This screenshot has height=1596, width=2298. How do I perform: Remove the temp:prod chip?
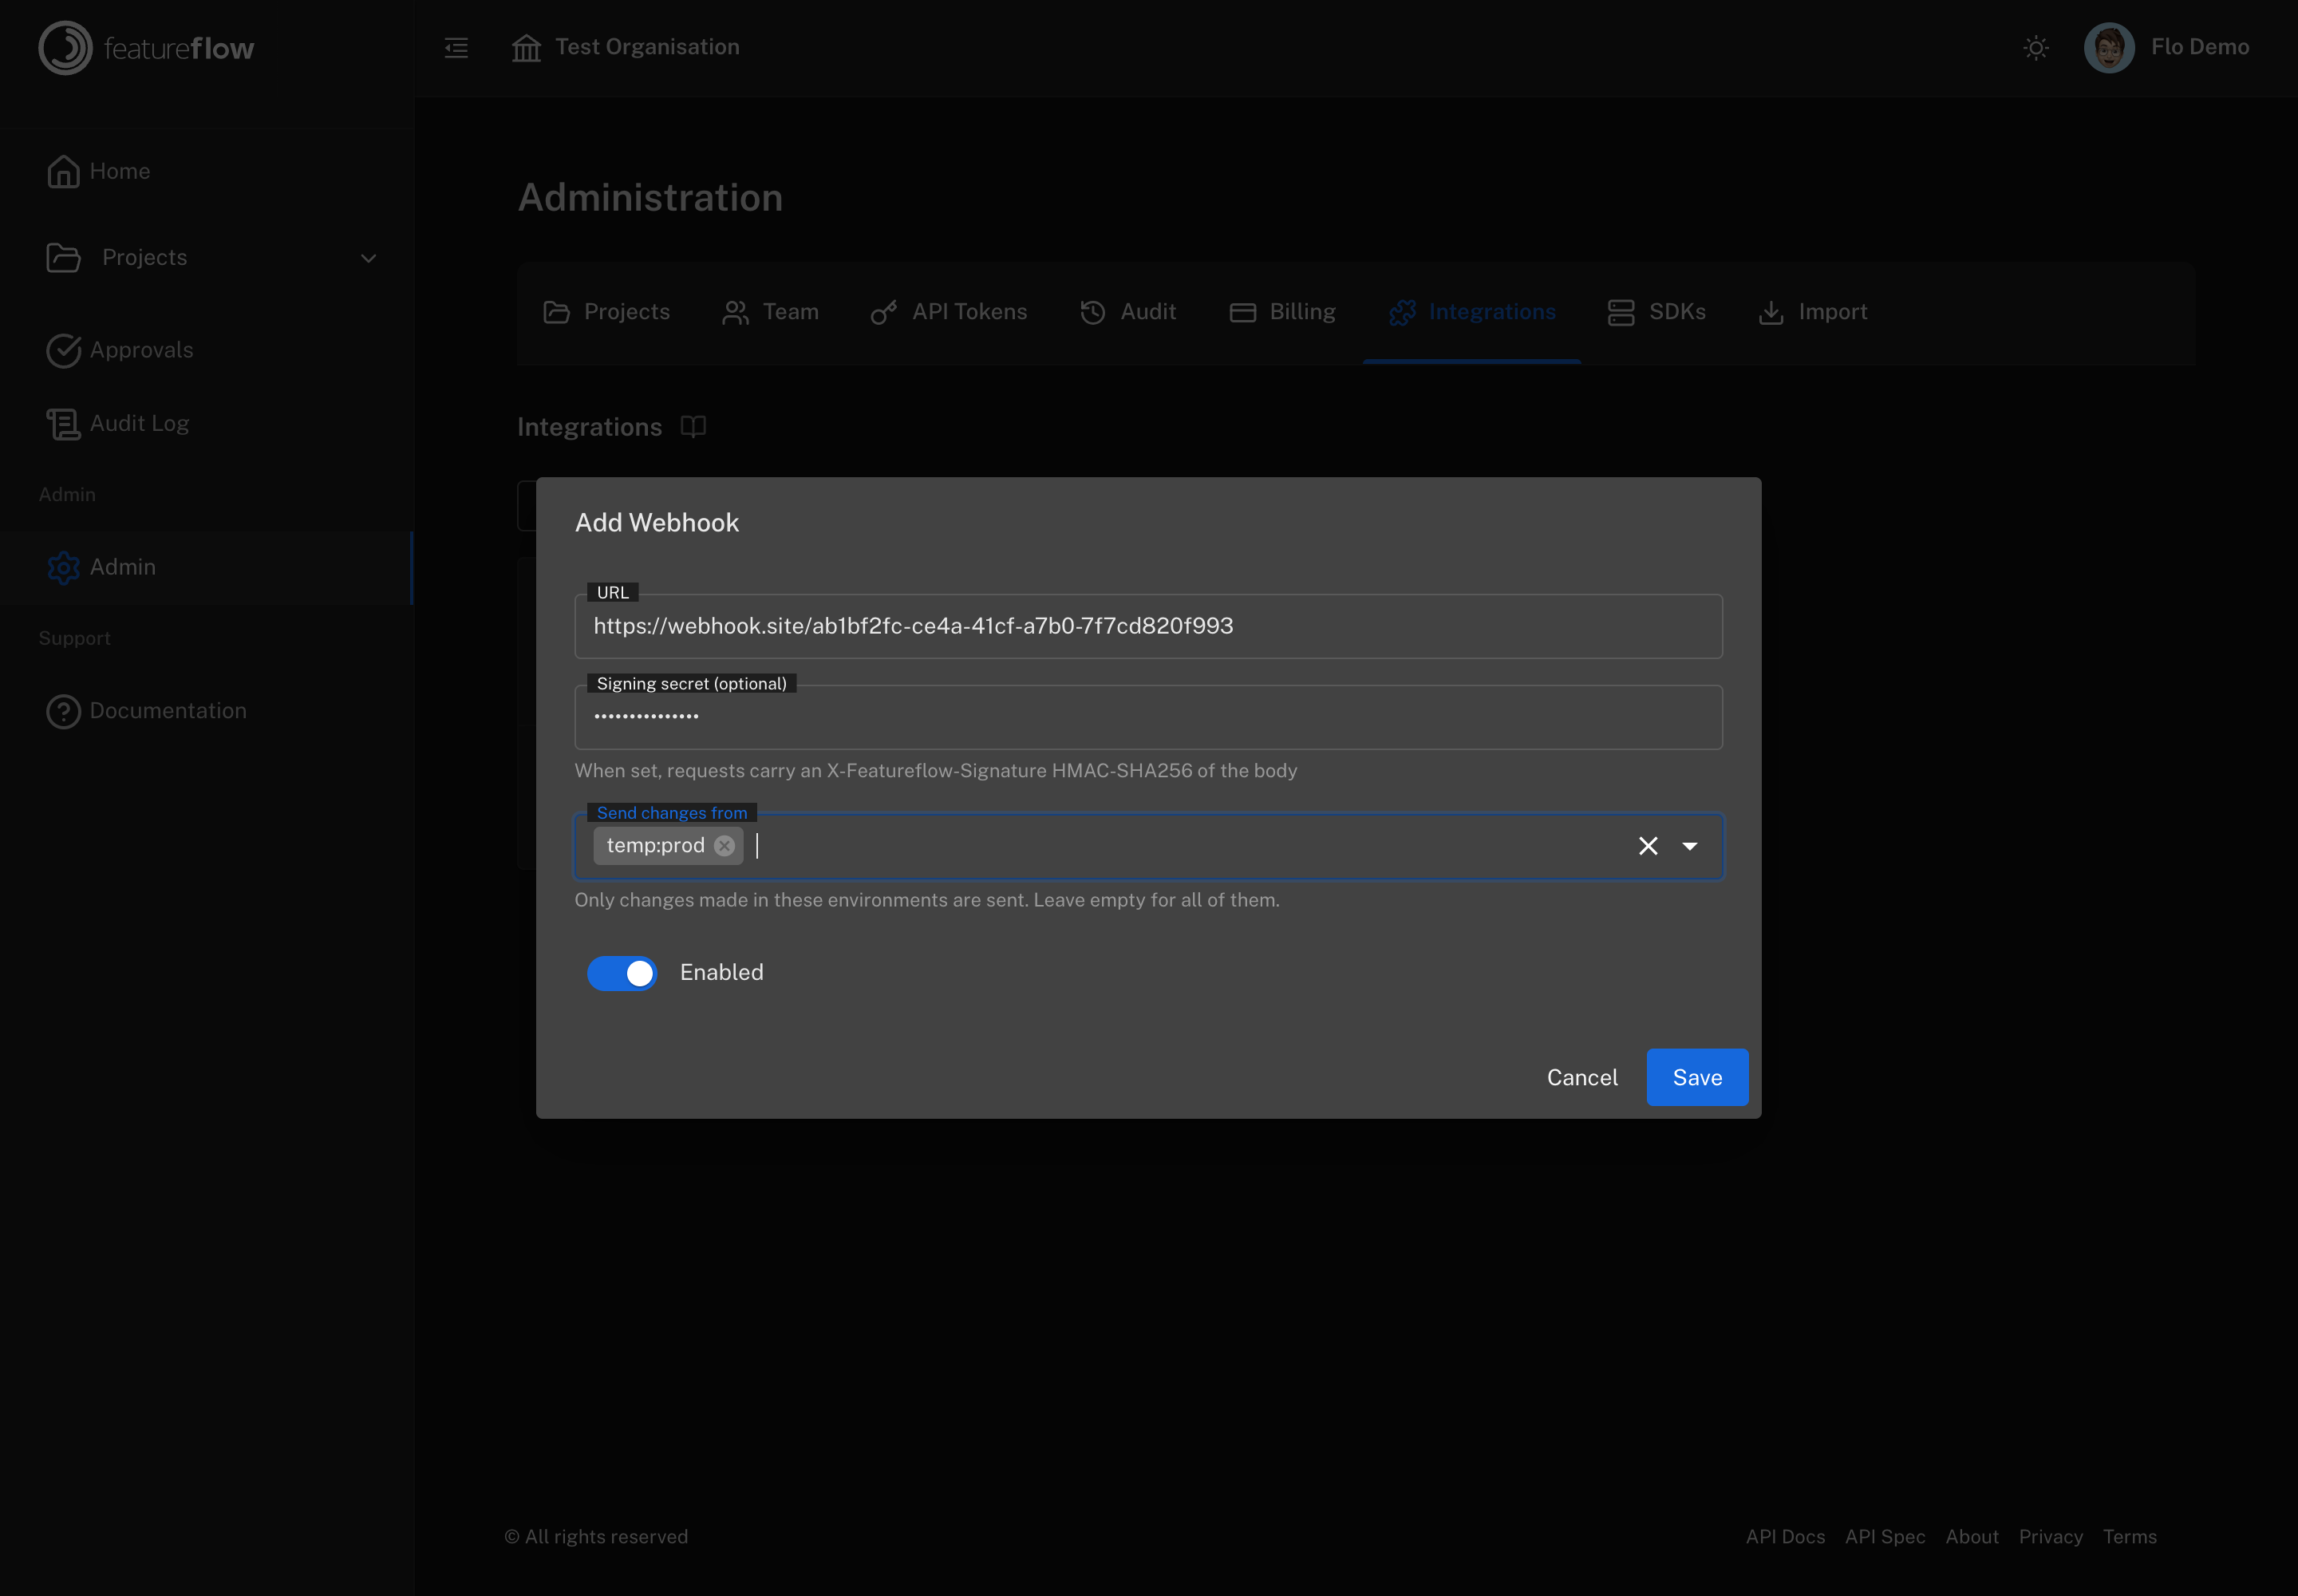tap(725, 846)
